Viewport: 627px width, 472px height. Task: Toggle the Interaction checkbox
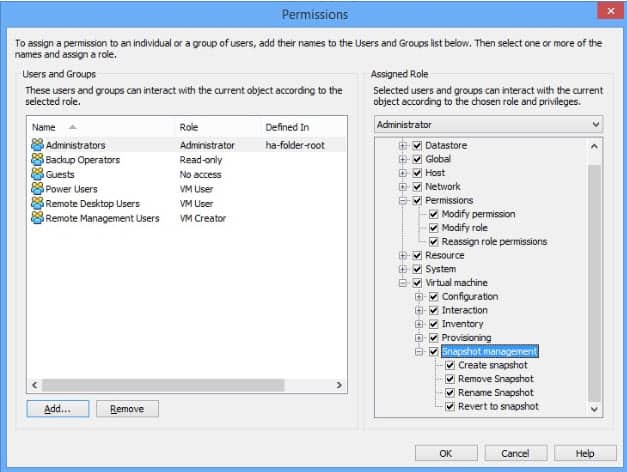click(x=433, y=310)
